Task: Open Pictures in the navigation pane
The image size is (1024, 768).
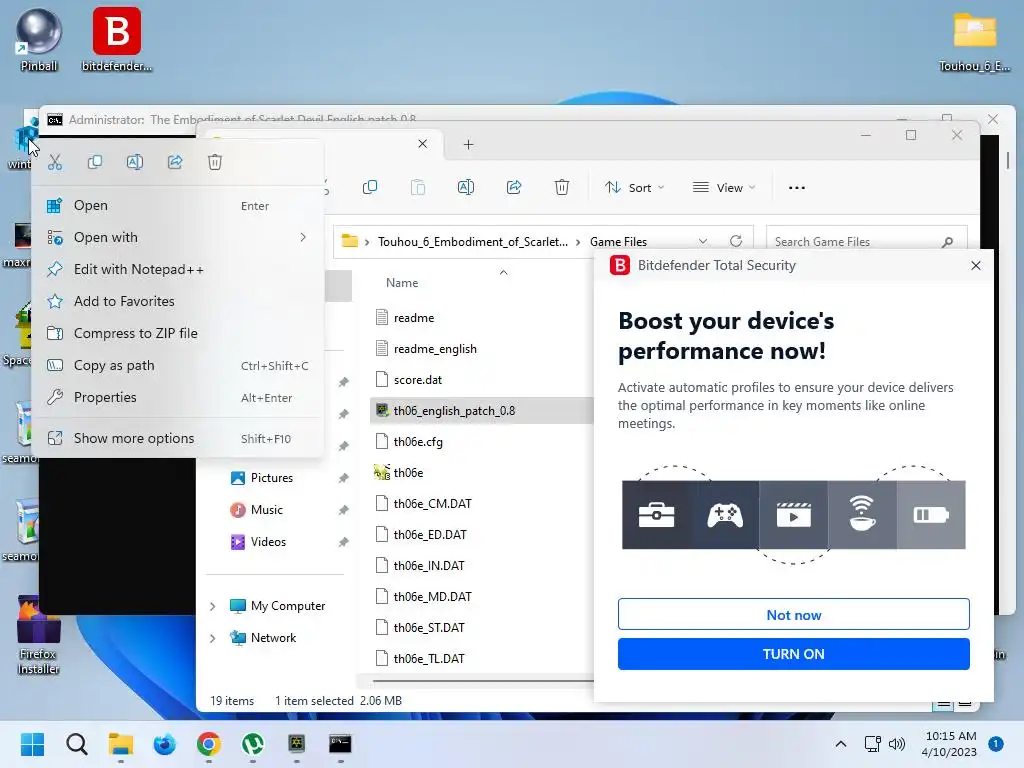Action: (272, 478)
